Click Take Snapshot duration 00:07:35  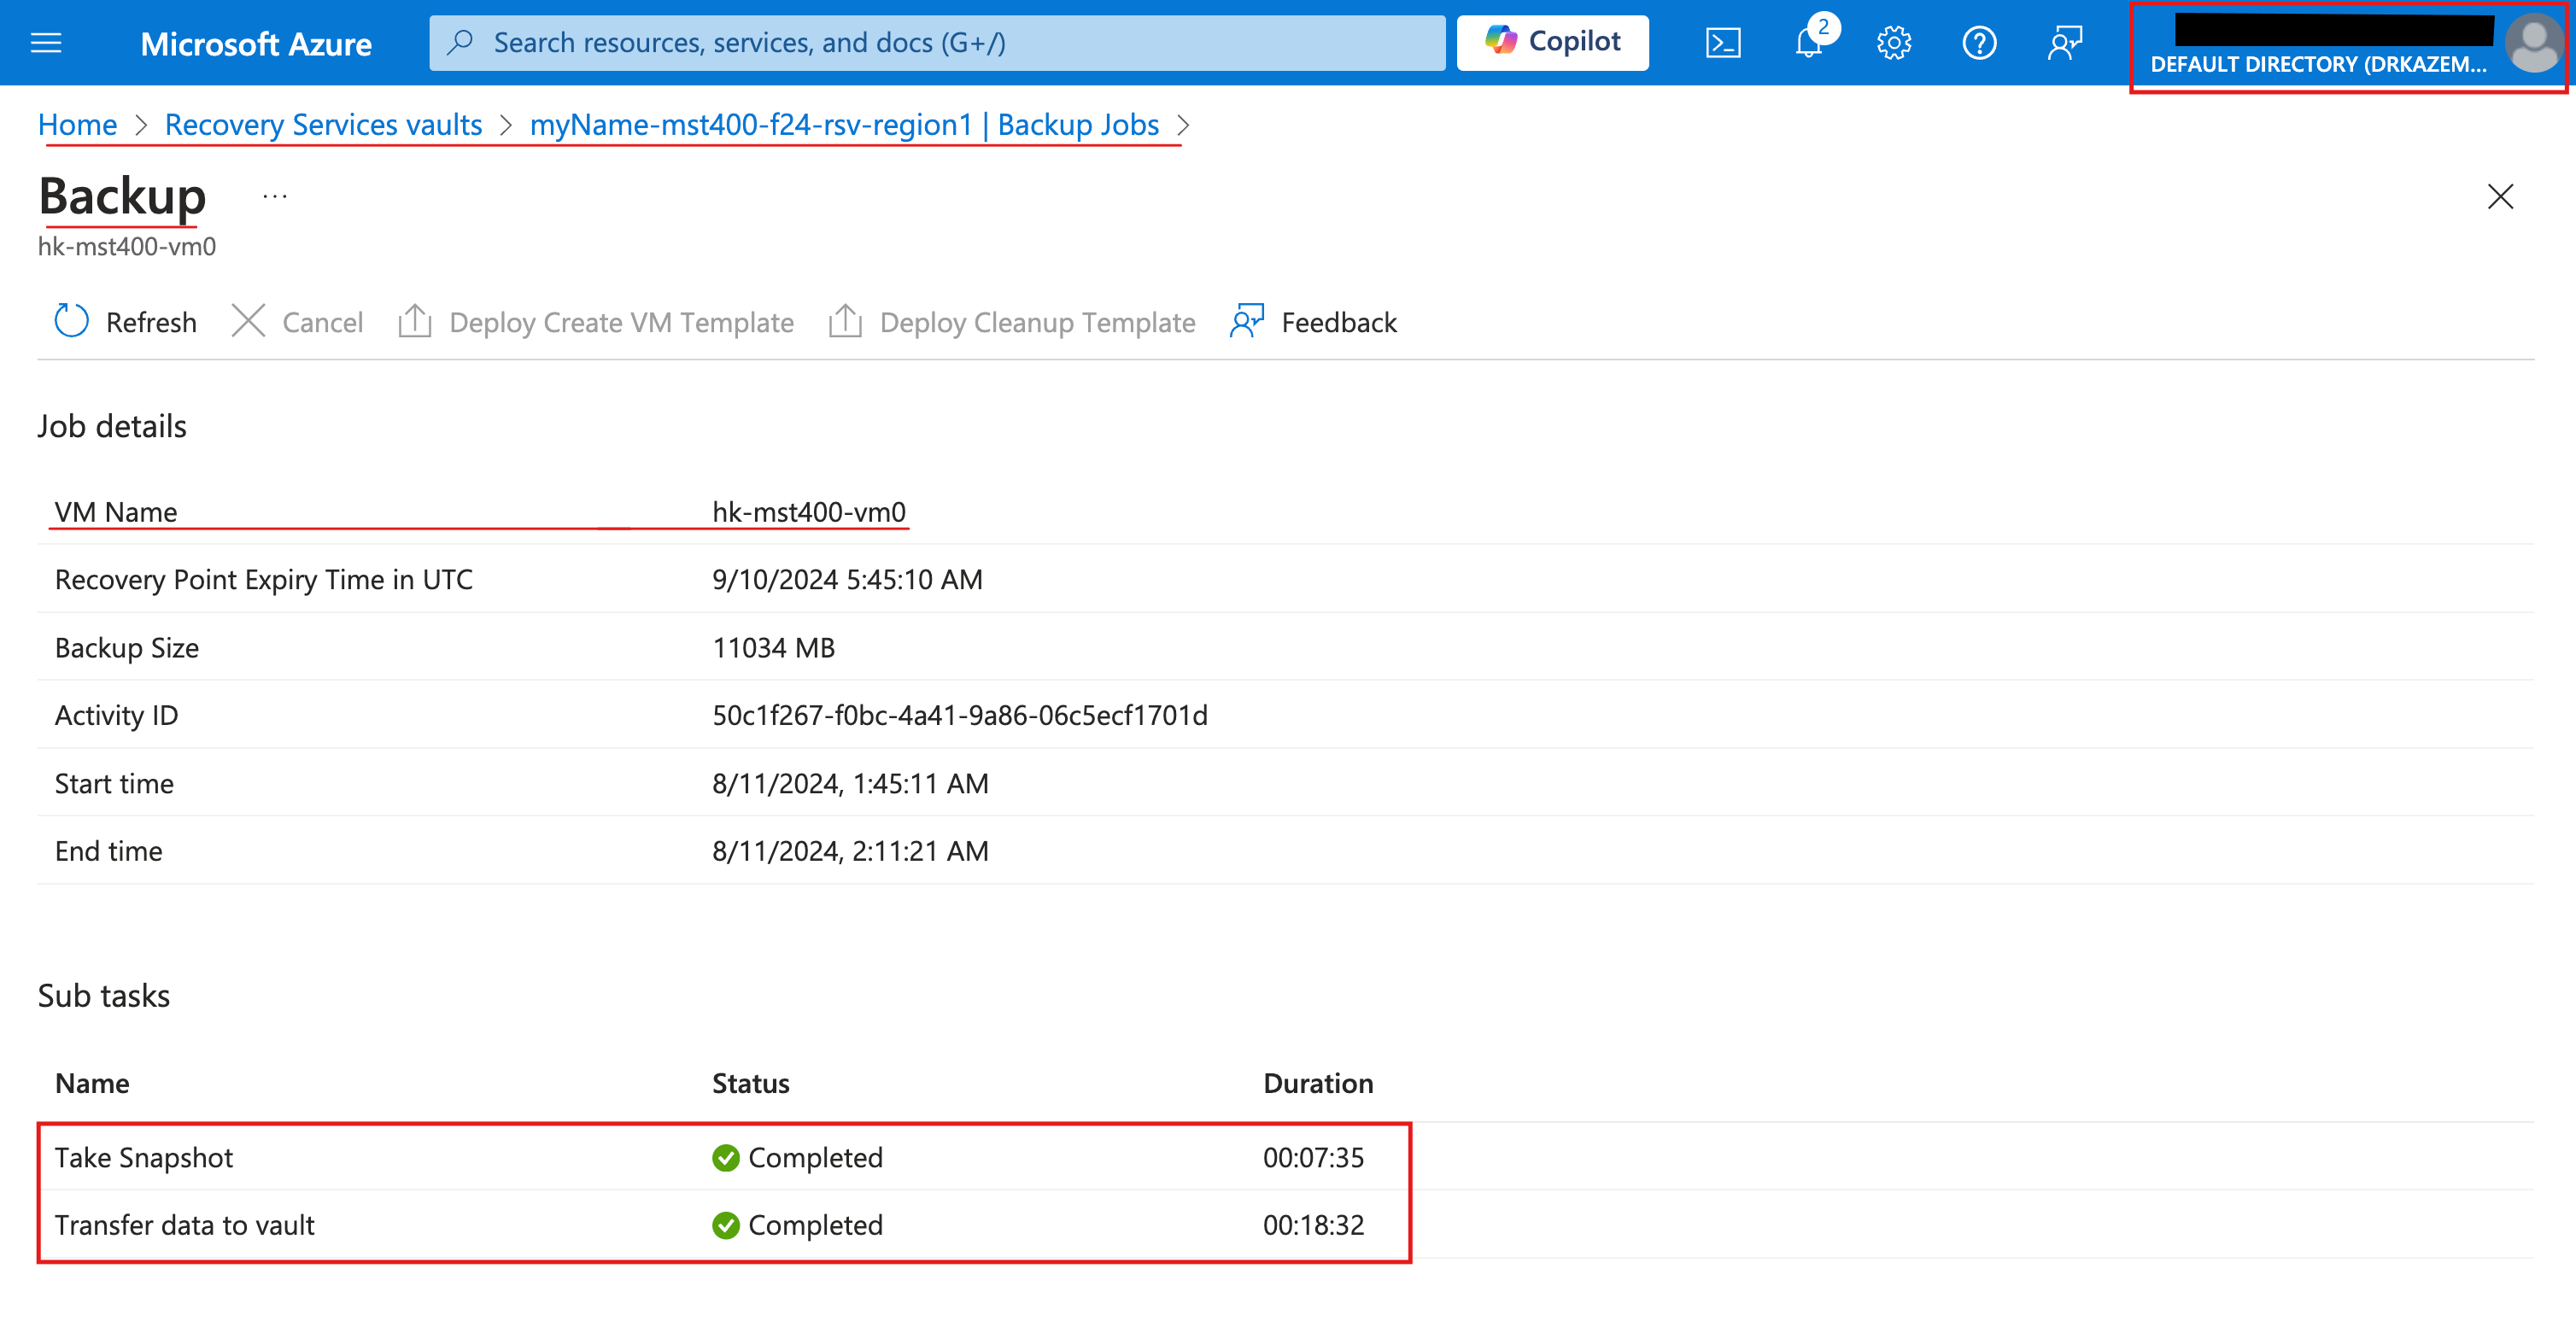(x=1313, y=1157)
